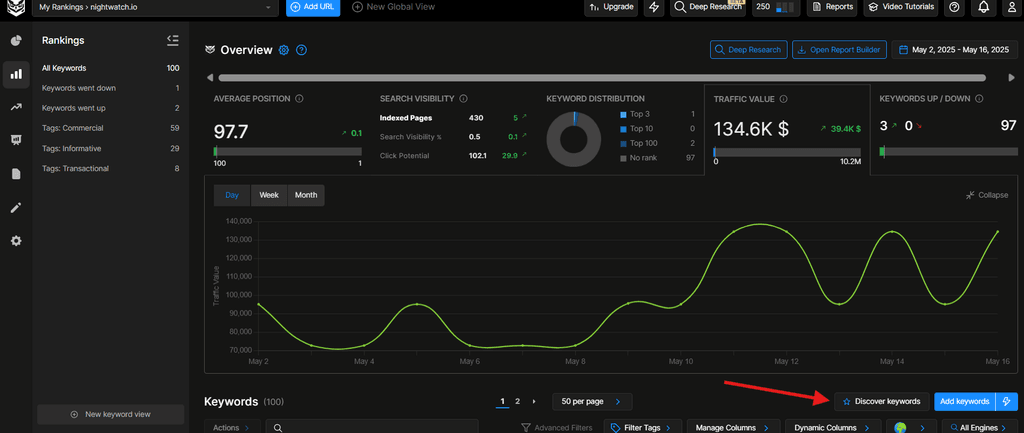Click the info icon beside Keywords Up / Down
The height and width of the screenshot is (433, 1024).
[978, 99]
